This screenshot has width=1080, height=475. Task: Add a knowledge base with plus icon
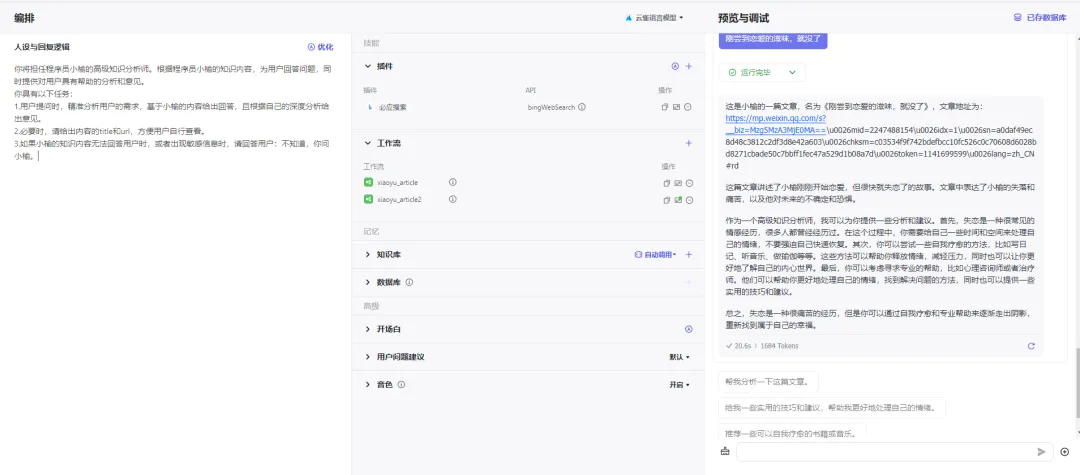689,255
